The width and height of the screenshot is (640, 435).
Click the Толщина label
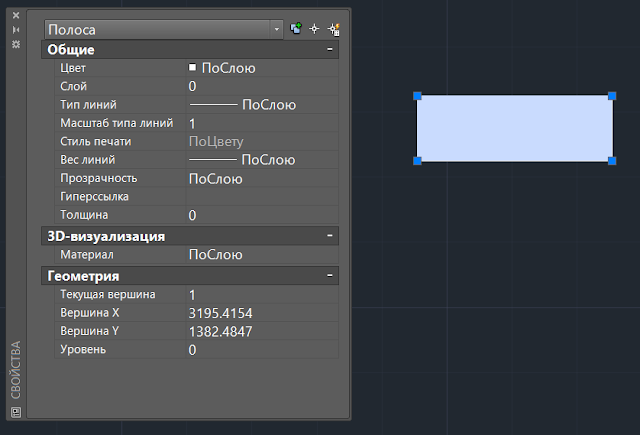[84, 215]
